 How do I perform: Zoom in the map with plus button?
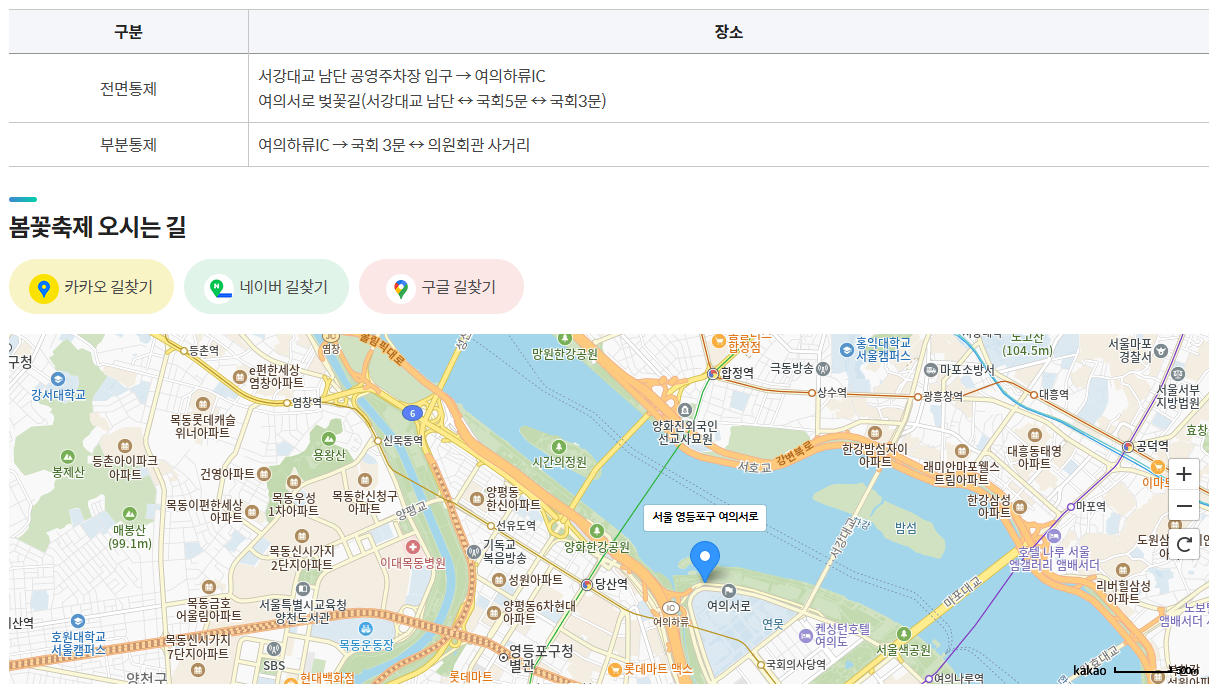[1184, 475]
